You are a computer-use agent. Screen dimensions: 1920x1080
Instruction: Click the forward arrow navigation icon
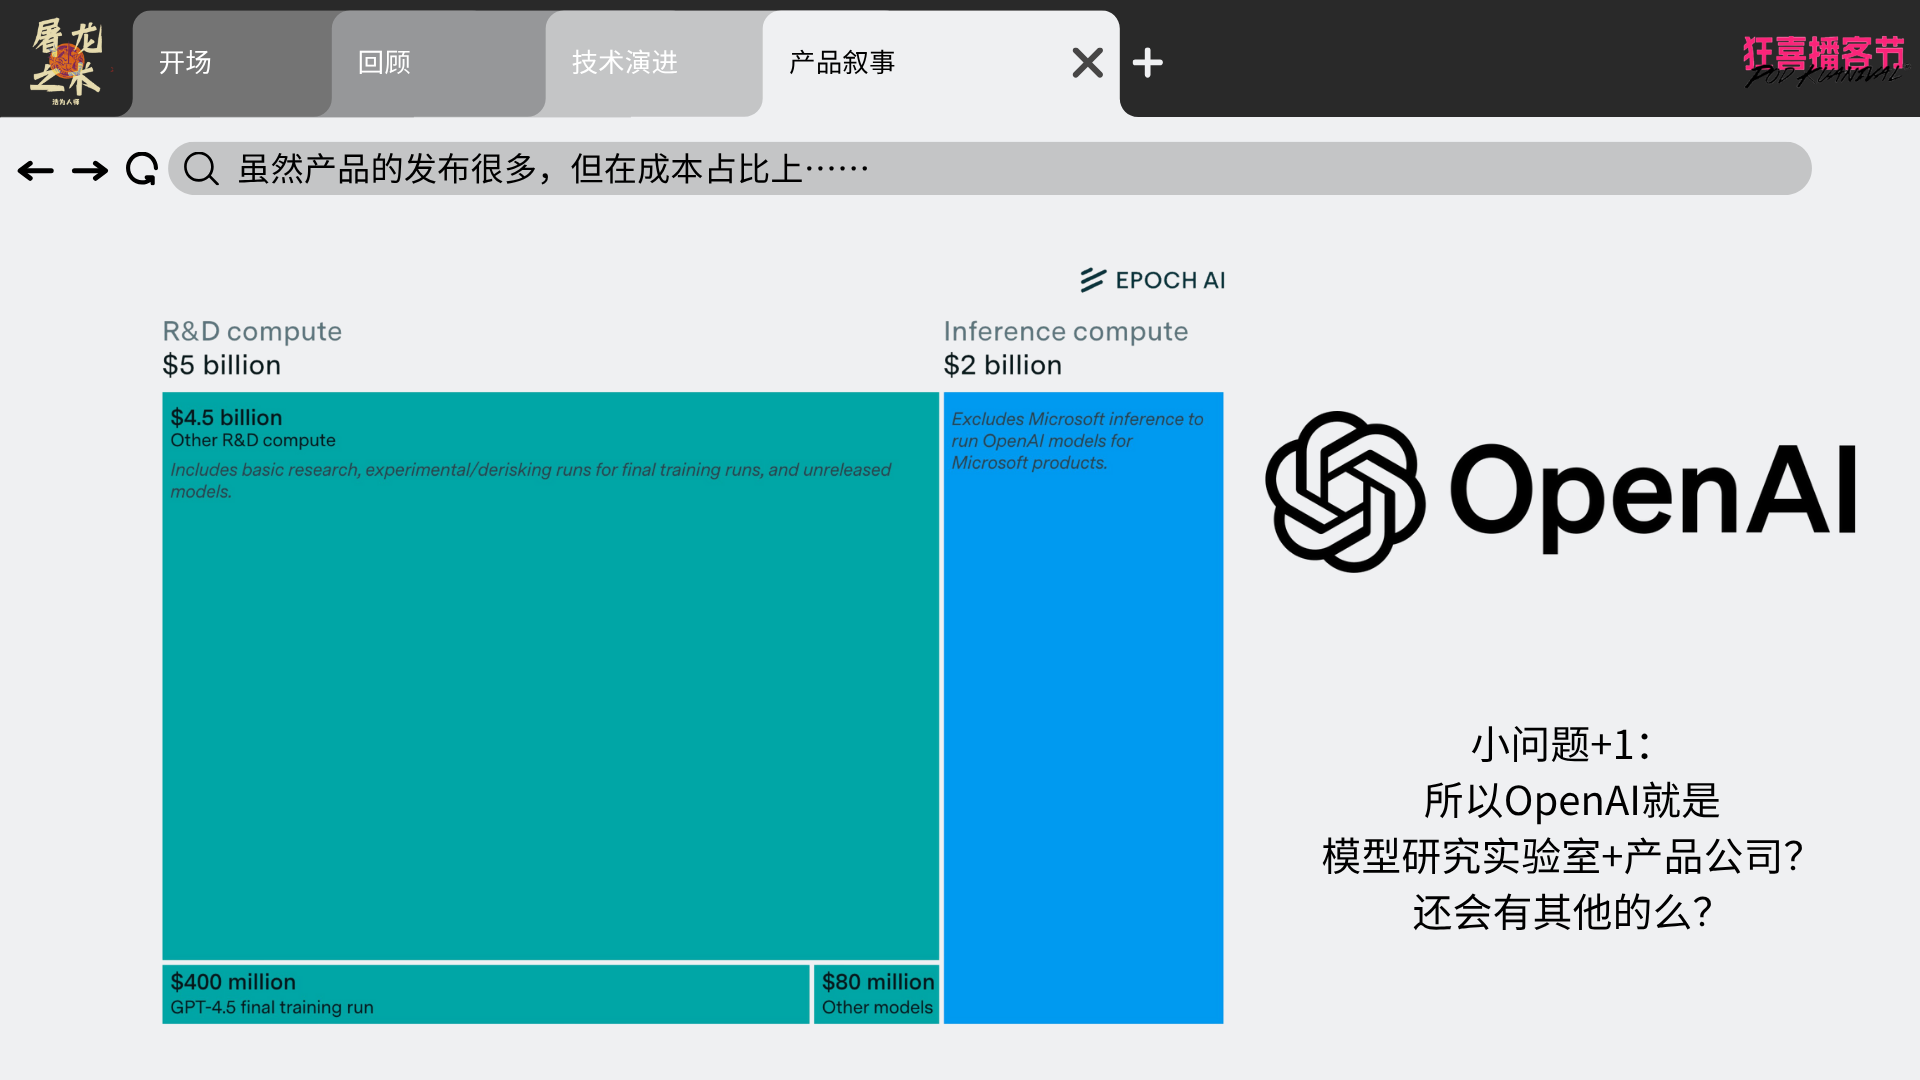click(90, 171)
